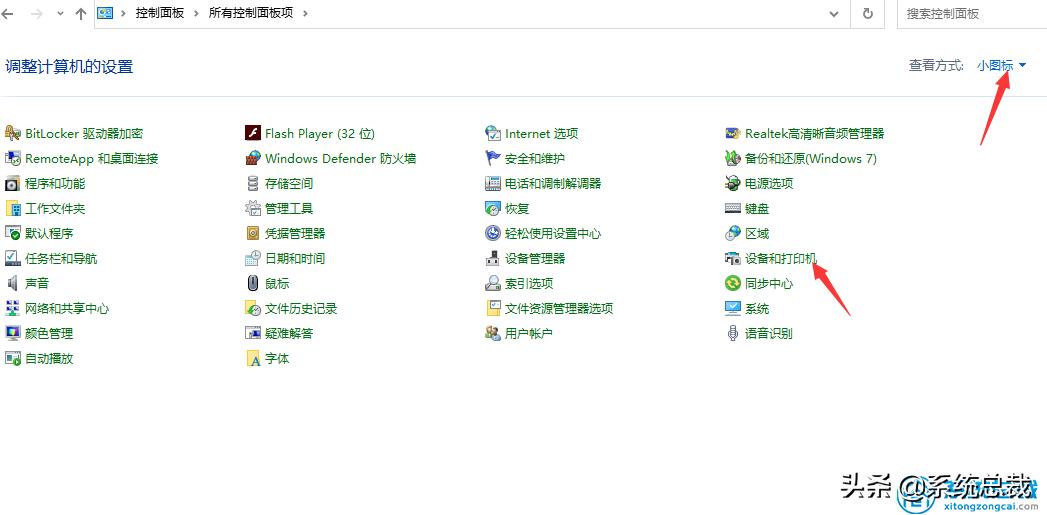Click the control panel icon in address bar

105,13
